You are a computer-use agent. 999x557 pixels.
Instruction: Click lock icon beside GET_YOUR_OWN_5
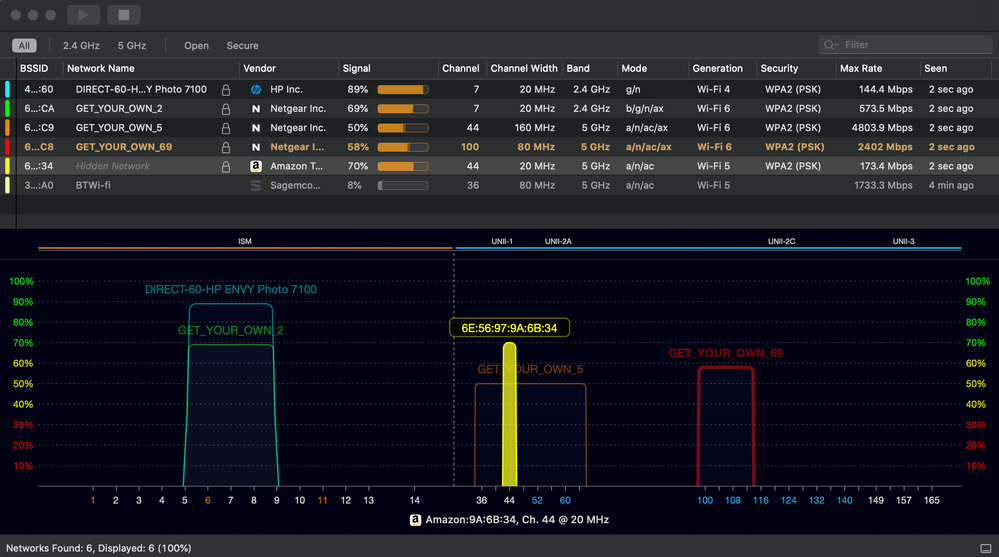(226, 128)
